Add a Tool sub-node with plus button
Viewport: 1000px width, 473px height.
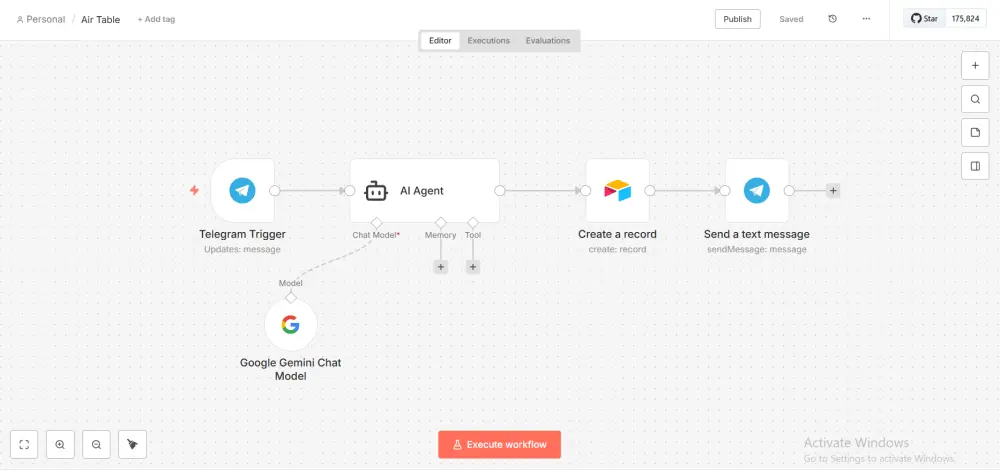click(473, 267)
